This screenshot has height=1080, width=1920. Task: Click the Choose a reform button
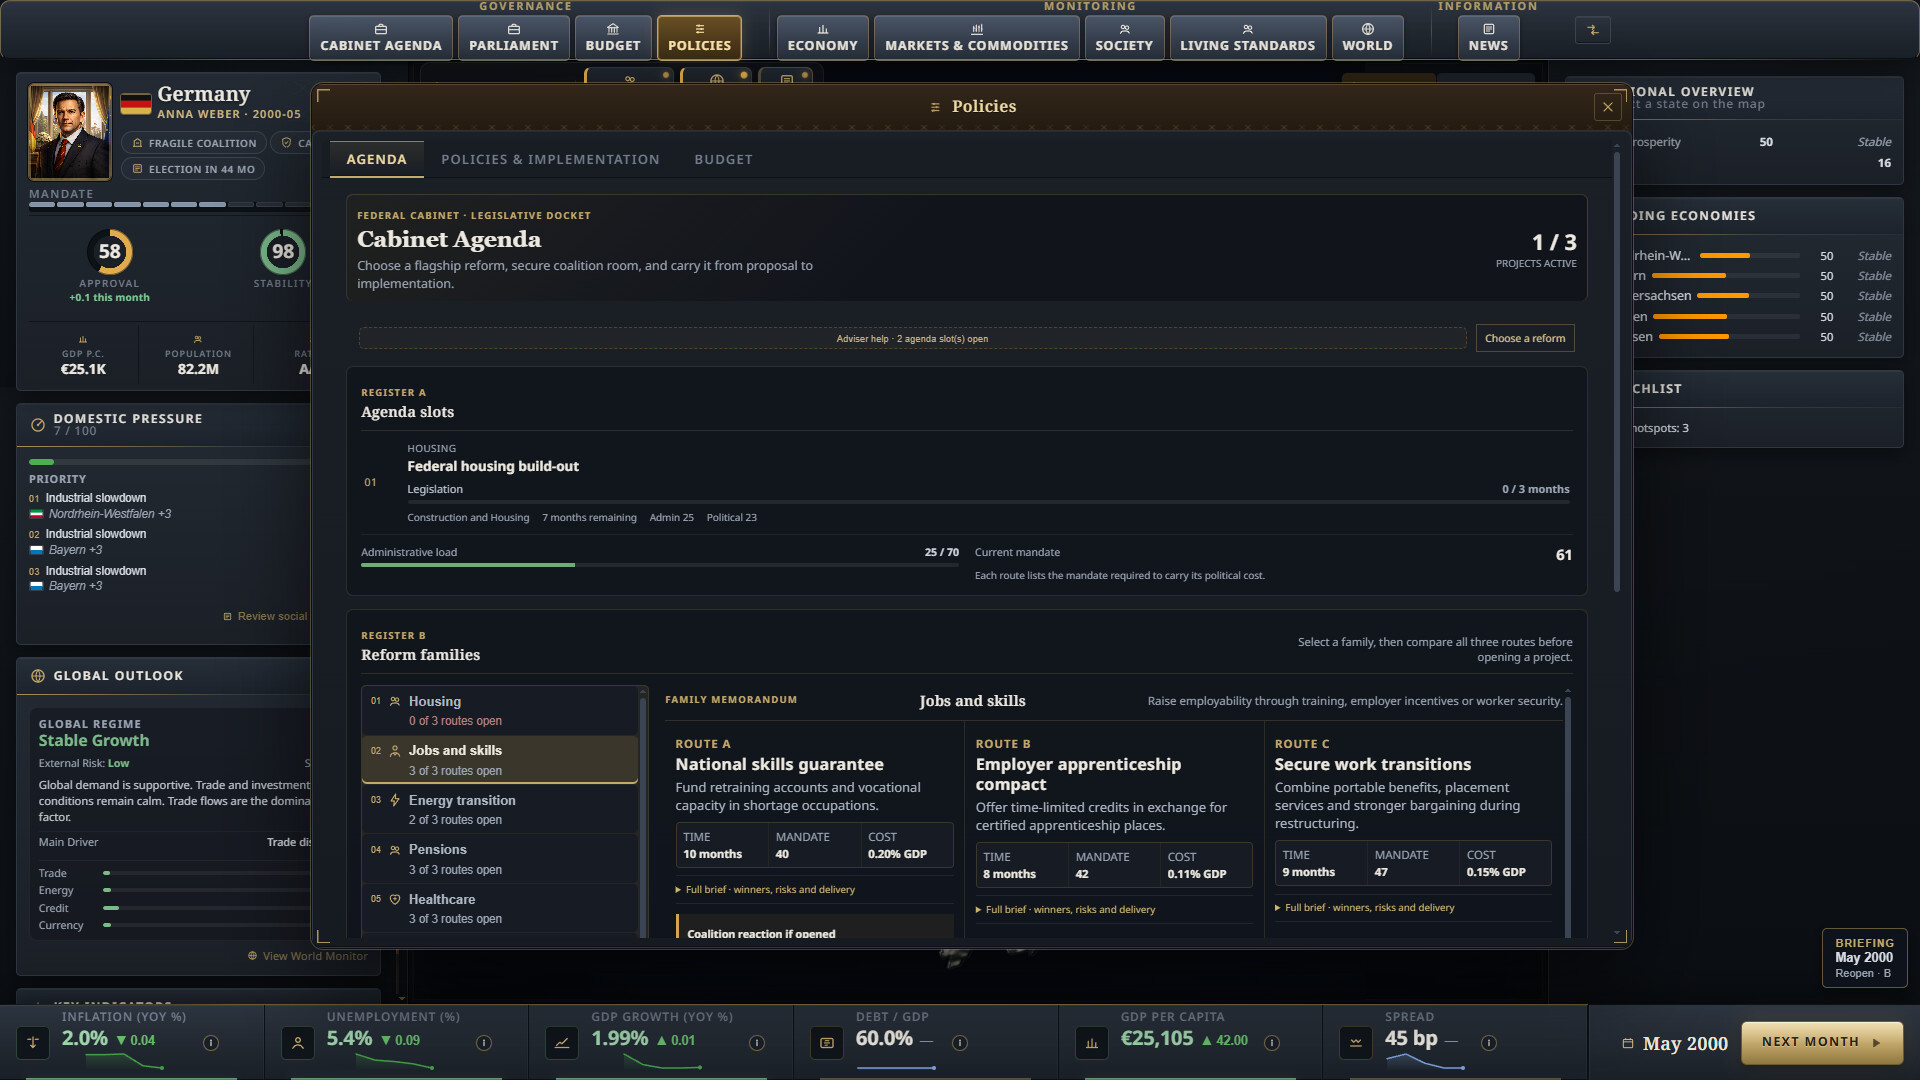click(1525, 338)
